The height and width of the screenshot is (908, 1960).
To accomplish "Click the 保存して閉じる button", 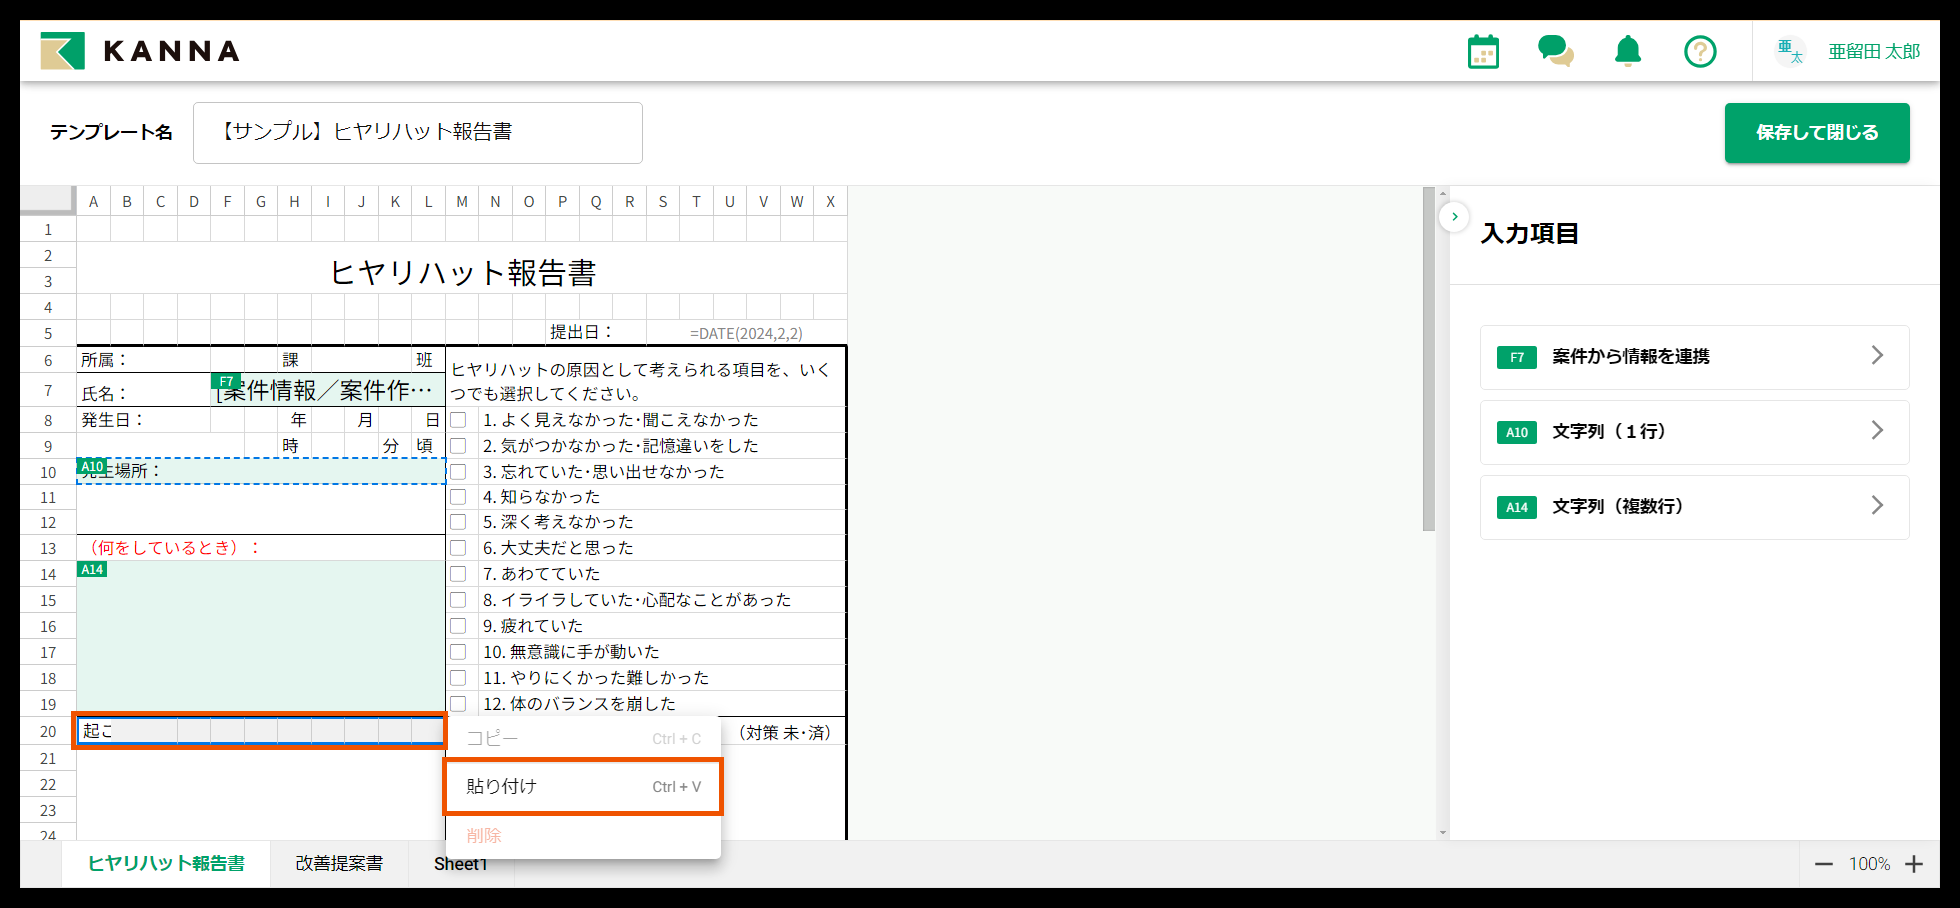I will pos(1817,133).
